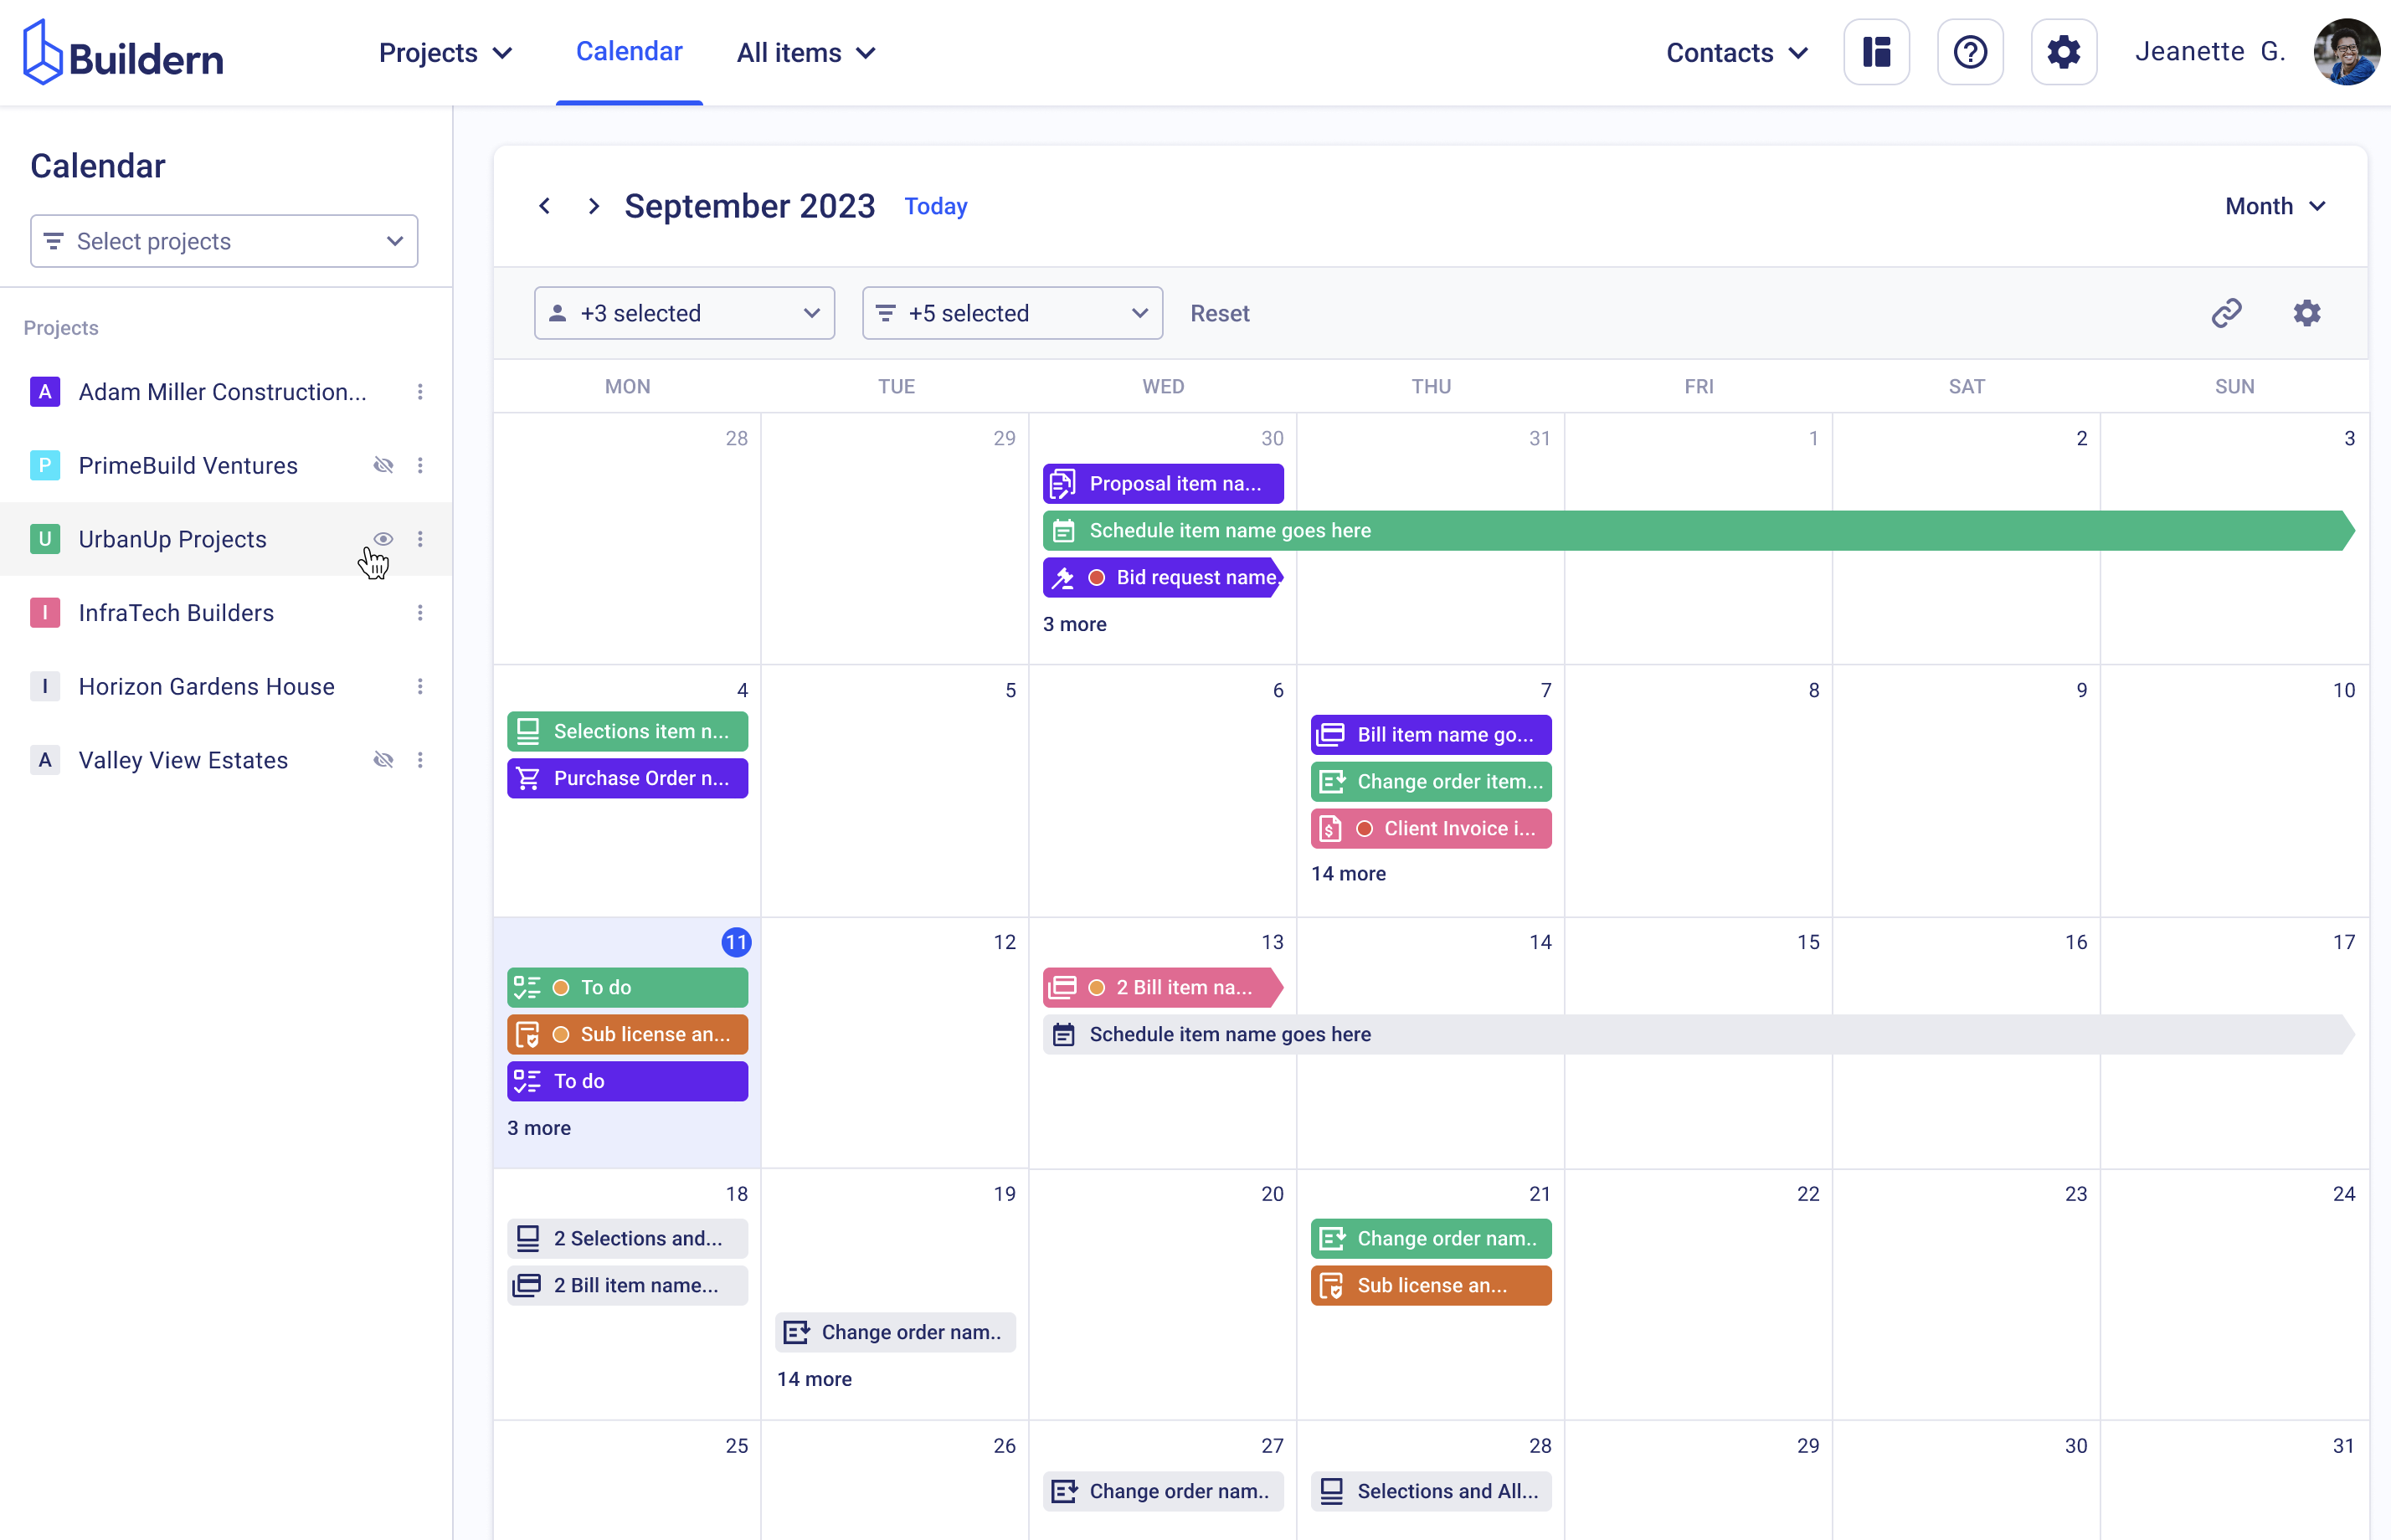Open 2 Selections item on September 18
Screen dimensions: 2391x1540
(627, 1238)
